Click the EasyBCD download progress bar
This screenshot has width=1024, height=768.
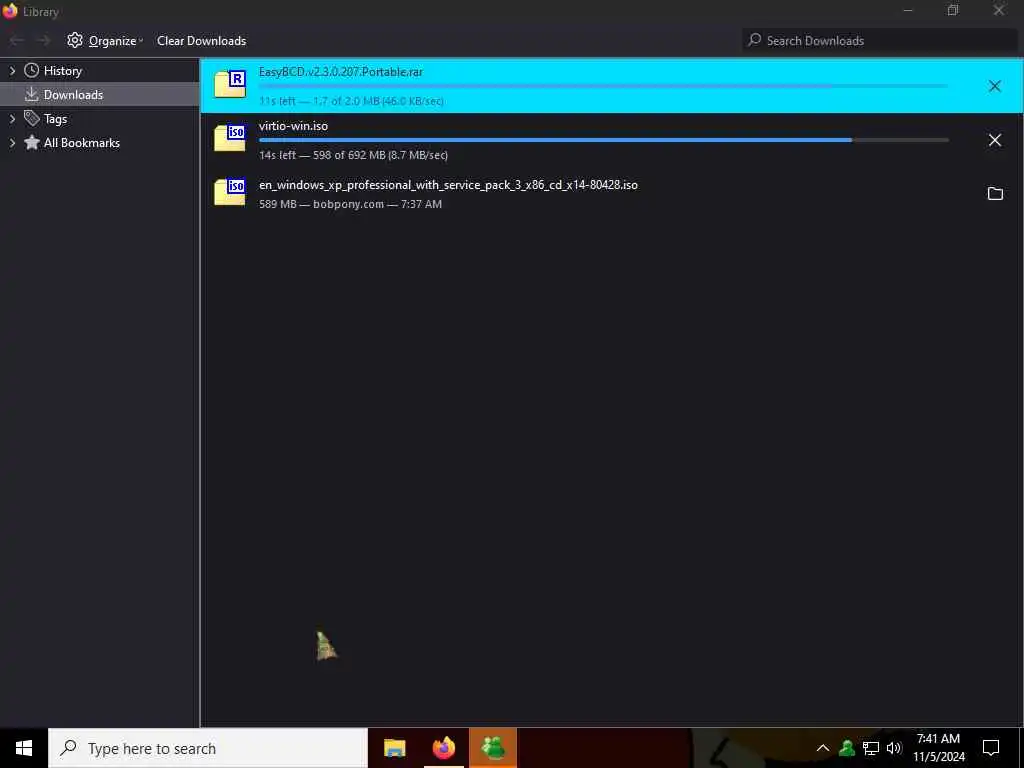click(x=603, y=86)
